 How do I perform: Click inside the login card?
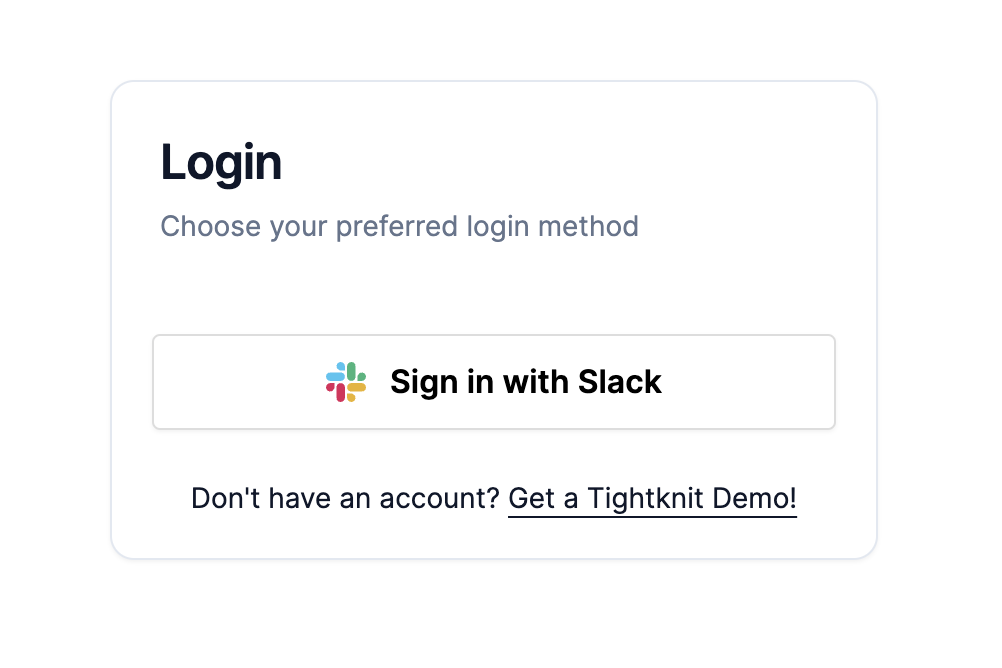point(494,290)
